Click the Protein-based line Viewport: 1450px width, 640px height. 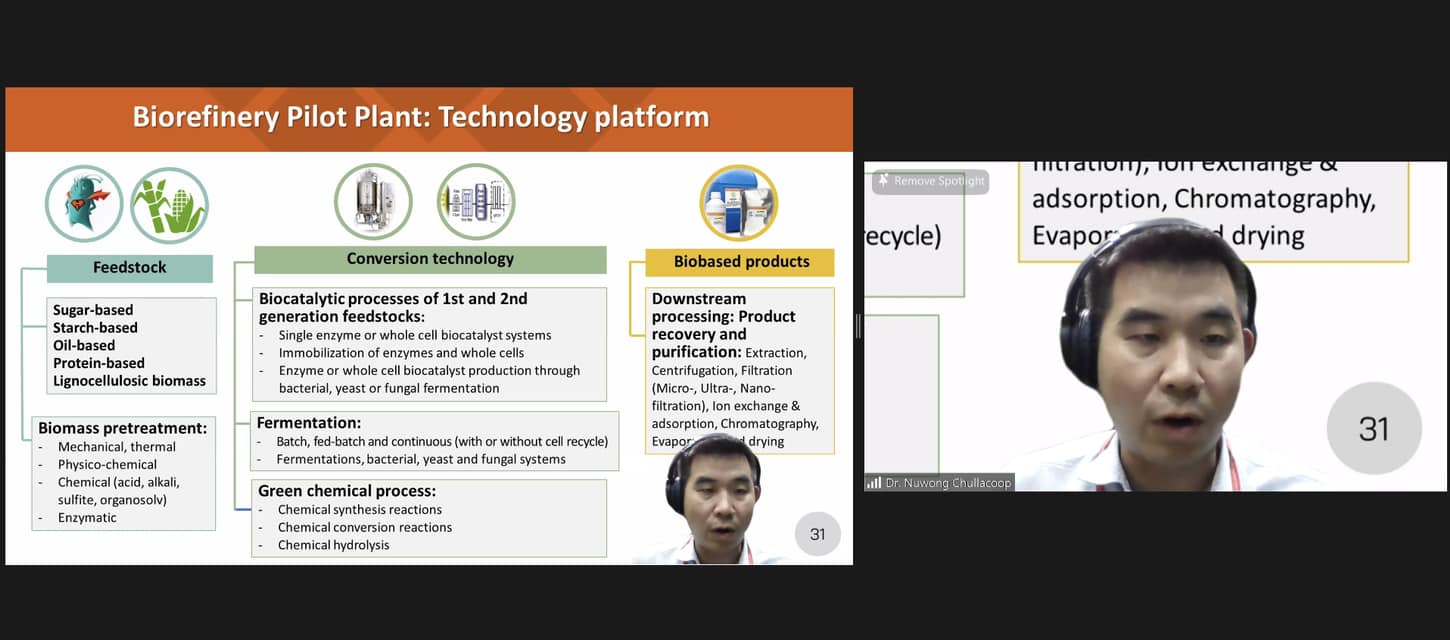point(99,363)
